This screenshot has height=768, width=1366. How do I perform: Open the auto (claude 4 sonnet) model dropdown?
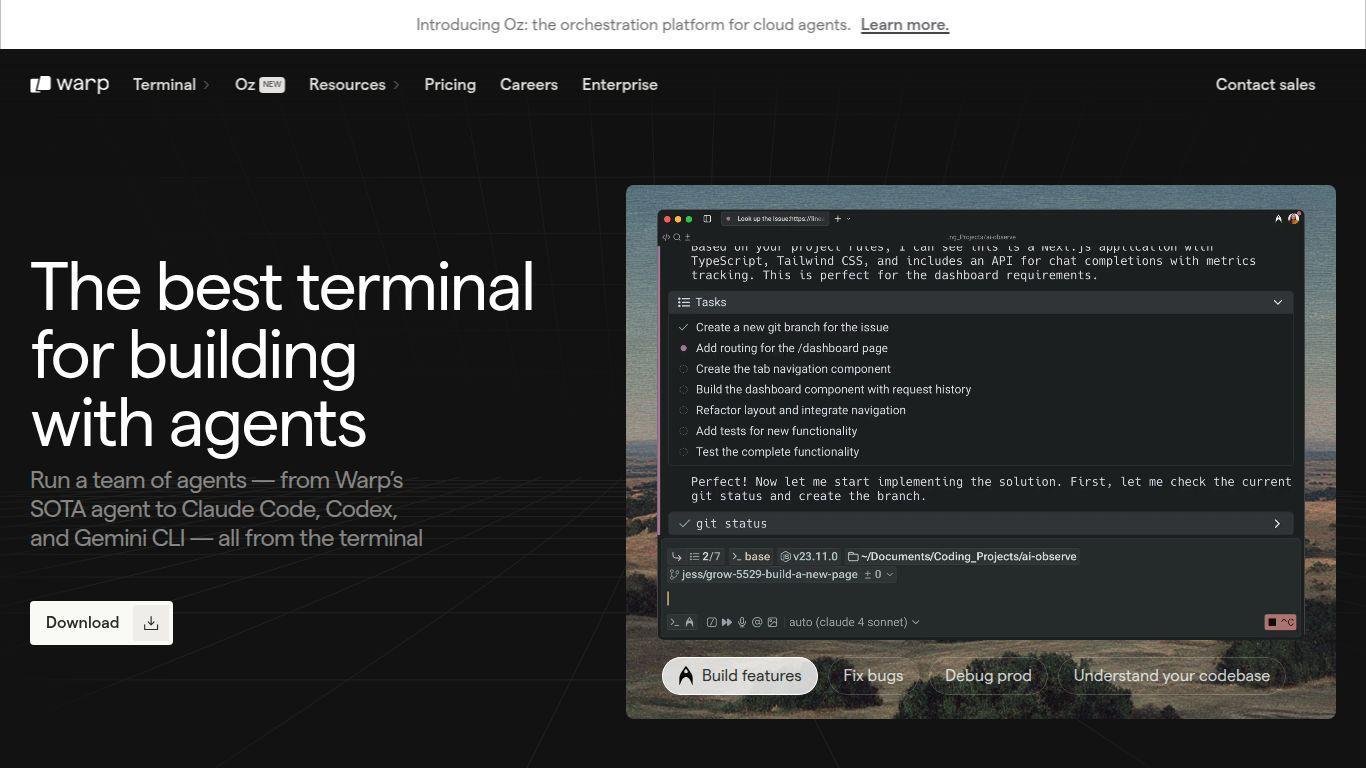pos(853,622)
